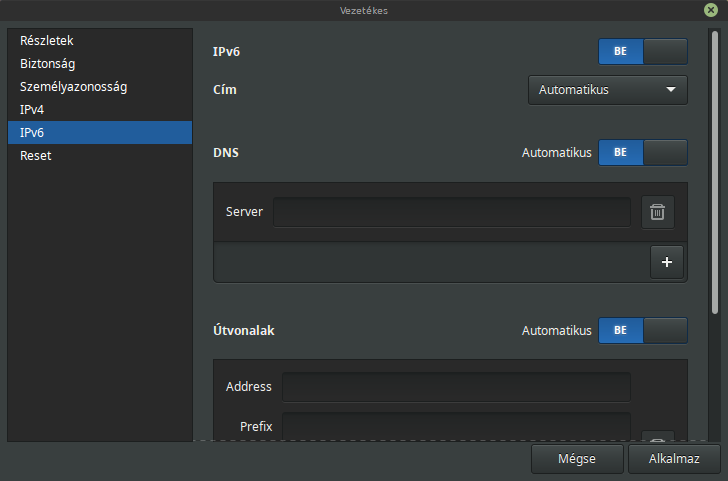The height and width of the screenshot is (481, 728).
Task: Turn off automatic Útvonalak switch
Action: tap(643, 331)
